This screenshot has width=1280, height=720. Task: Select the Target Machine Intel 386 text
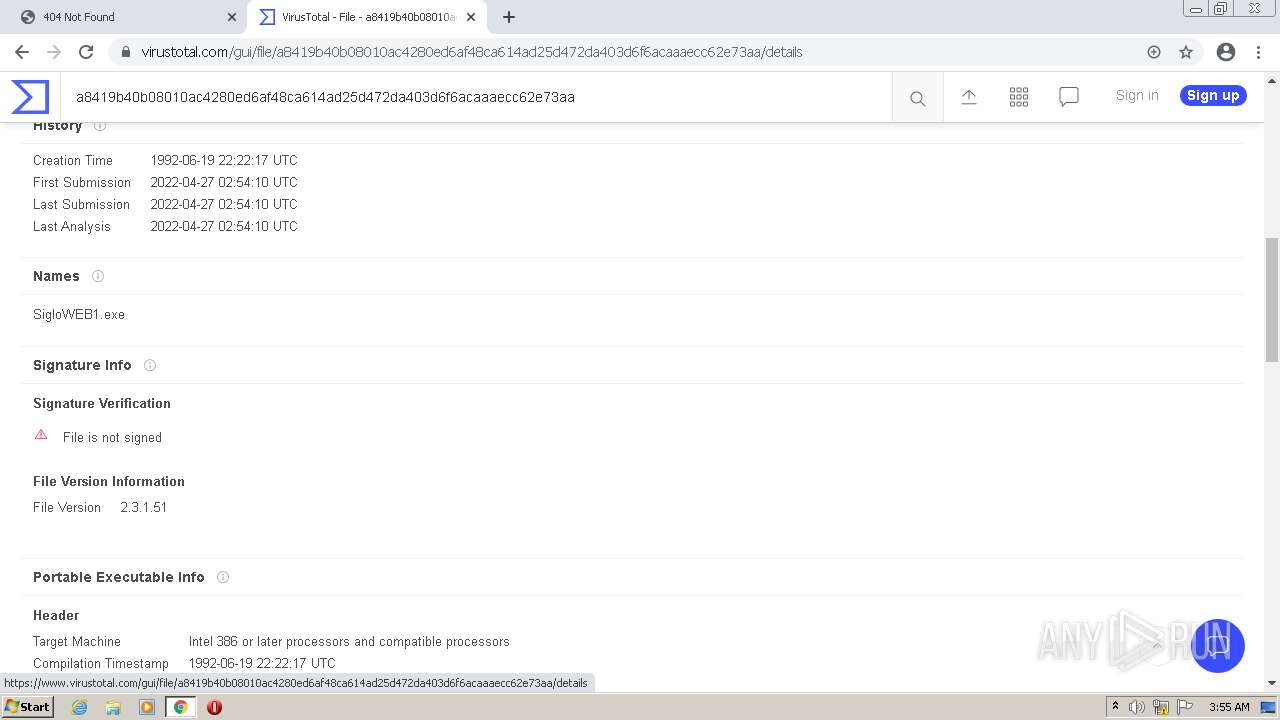349,641
